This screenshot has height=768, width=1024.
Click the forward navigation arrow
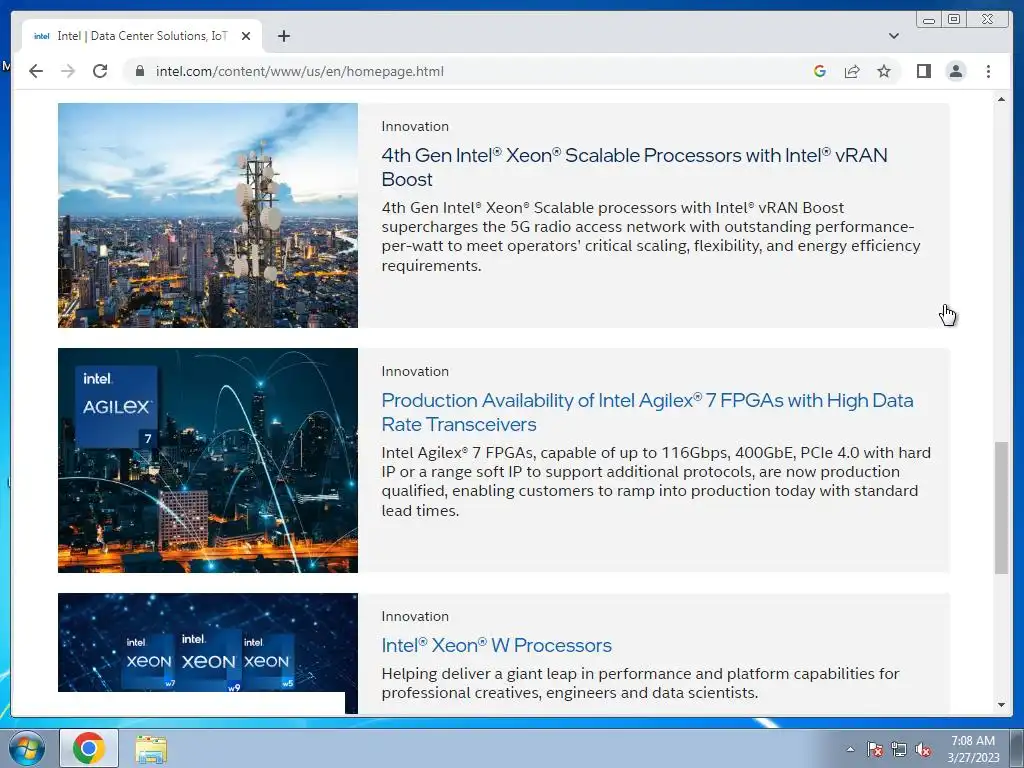coord(68,71)
